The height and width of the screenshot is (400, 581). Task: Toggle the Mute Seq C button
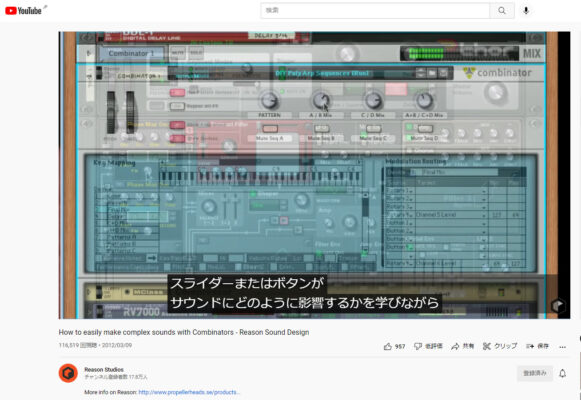click(373, 129)
